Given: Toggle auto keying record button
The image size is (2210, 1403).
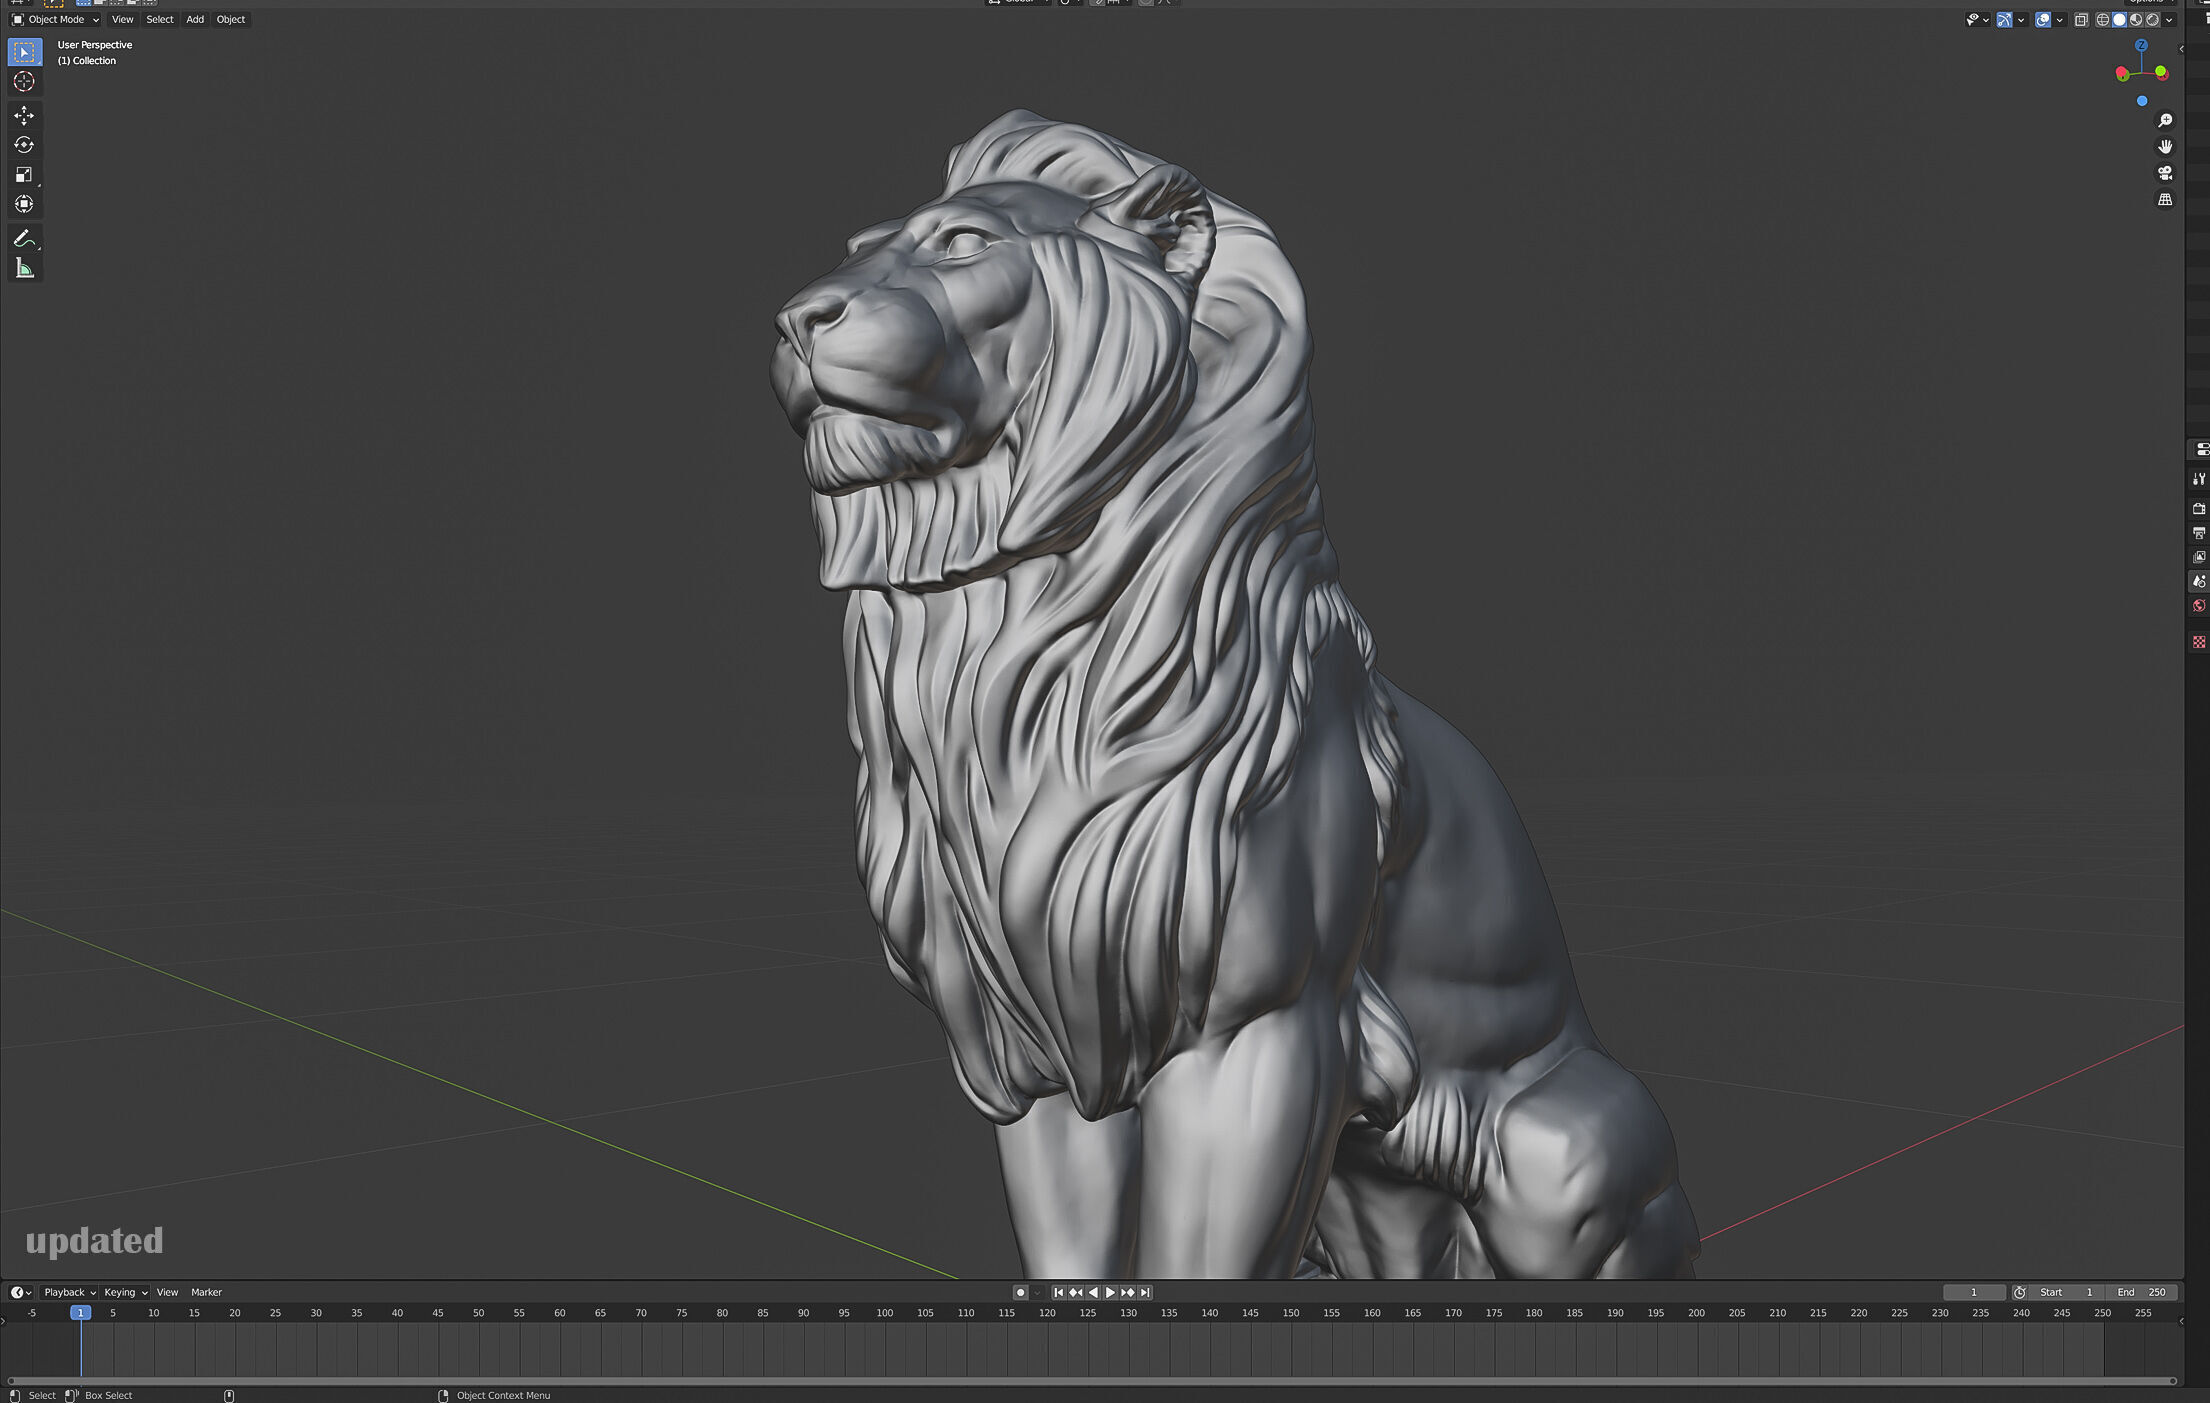Looking at the screenshot, I should click(1020, 1292).
